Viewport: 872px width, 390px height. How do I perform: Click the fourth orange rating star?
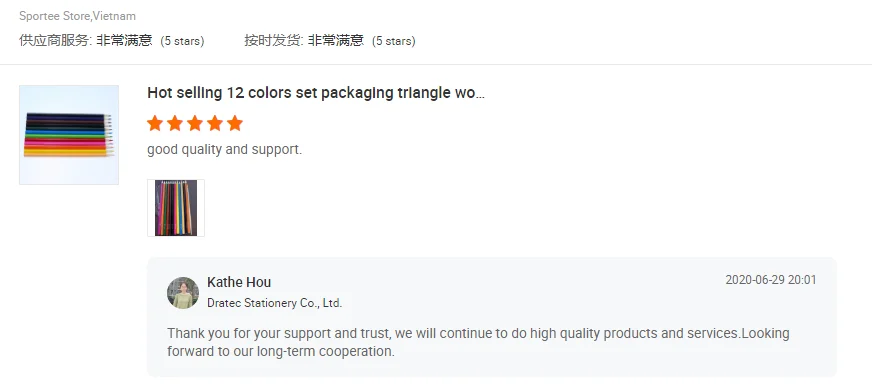(x=215, y=124)
